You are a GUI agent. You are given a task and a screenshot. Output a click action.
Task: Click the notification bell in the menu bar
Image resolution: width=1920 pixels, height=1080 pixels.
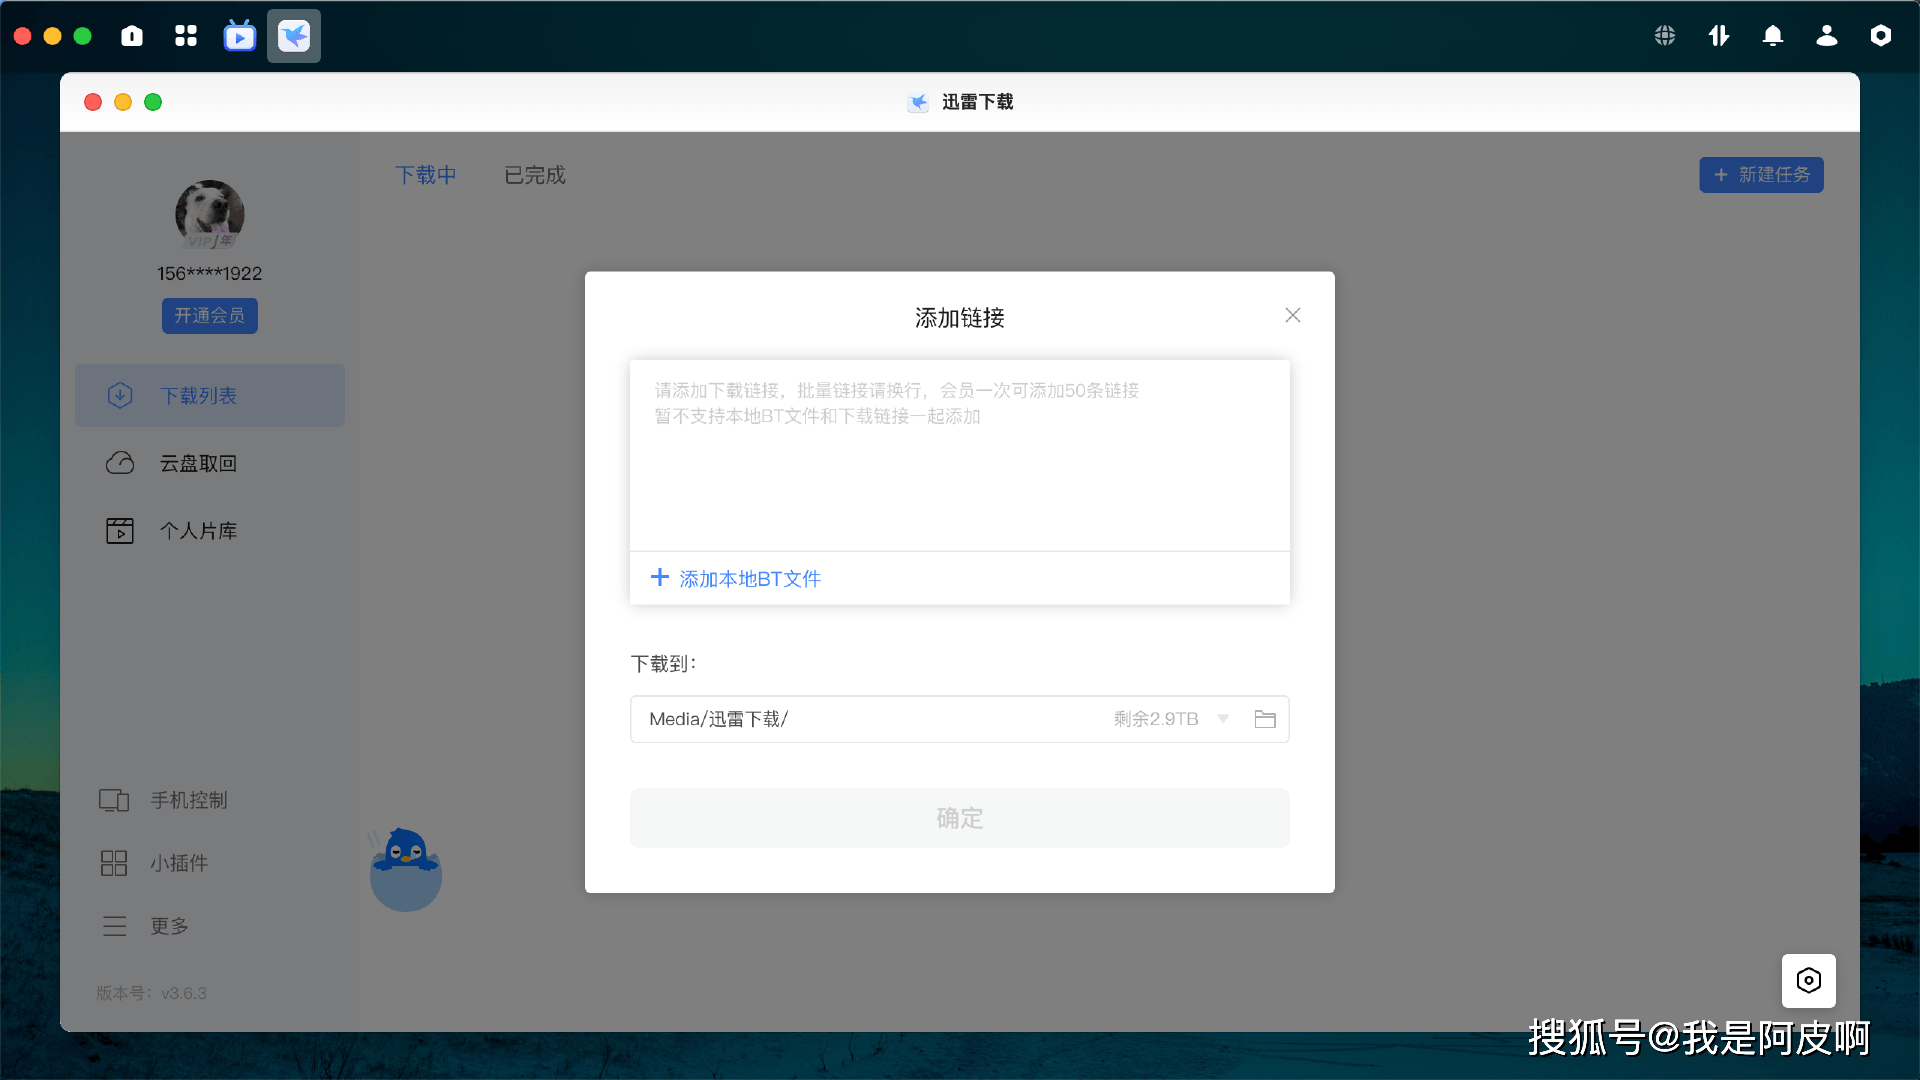pyautogui.click(x=1772, y=35)
